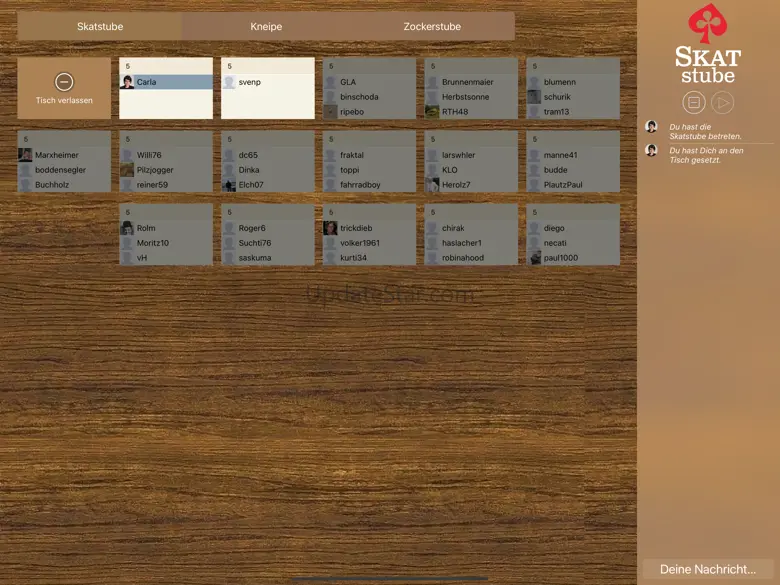Viewport: 780px width, 585px height.
Task: Click the Skatstube logo
Action: (707, 44)
